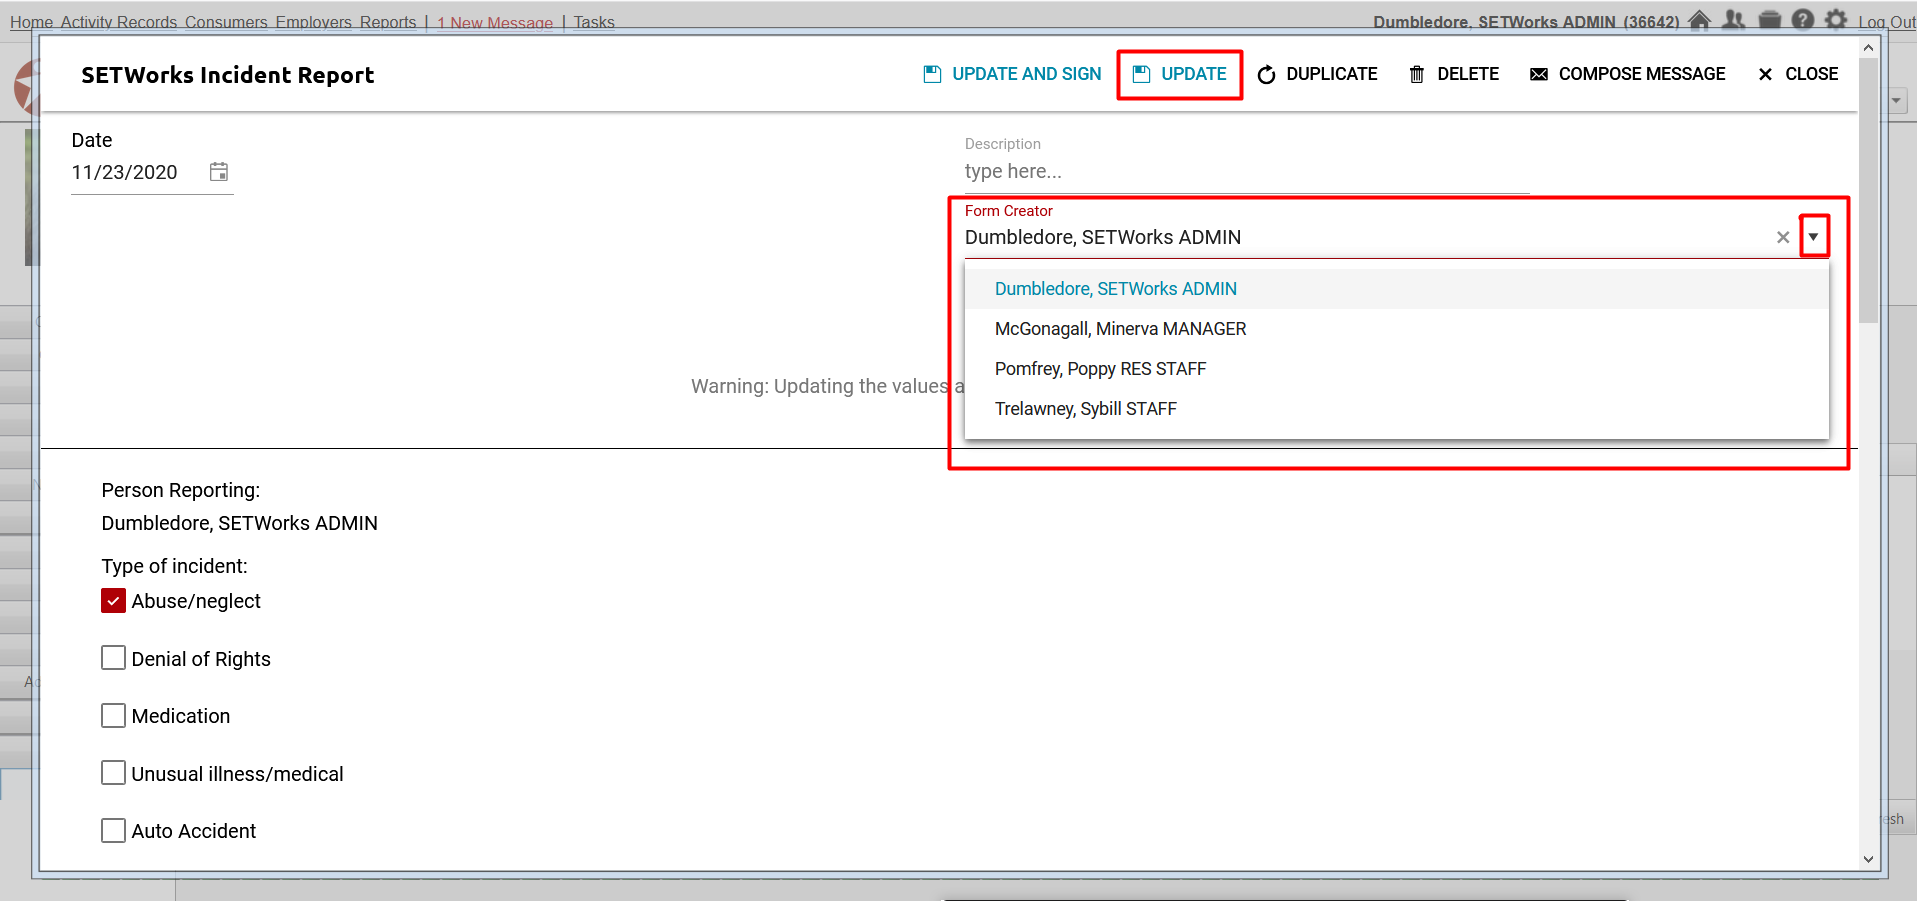Click into the Form Creator input
The height and width of the screenshot is (901, 1917).
pos(1365,237)
